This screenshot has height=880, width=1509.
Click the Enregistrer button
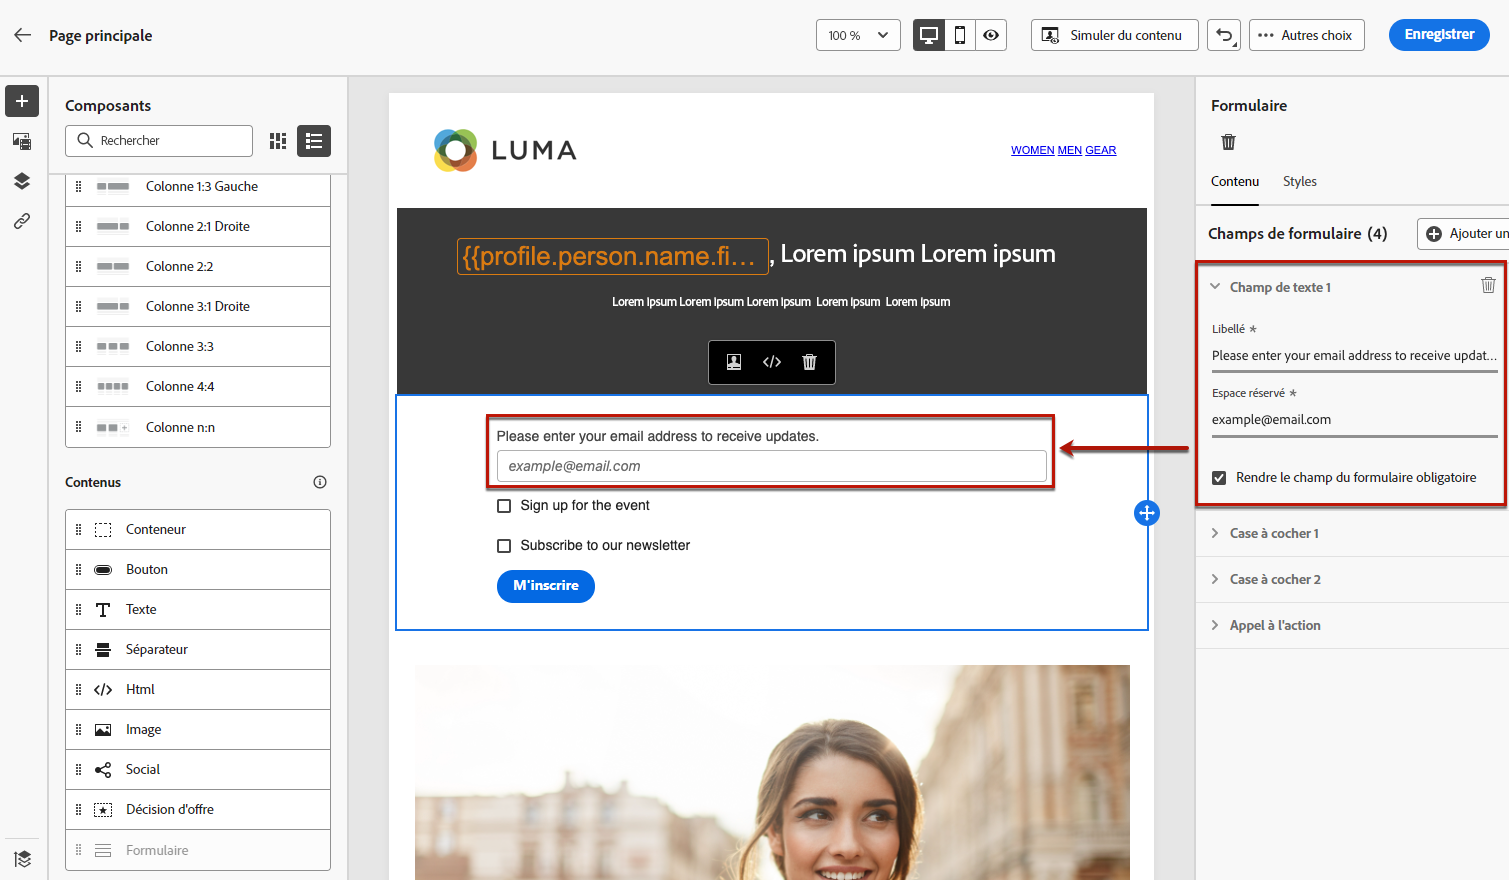point(1439,35)
